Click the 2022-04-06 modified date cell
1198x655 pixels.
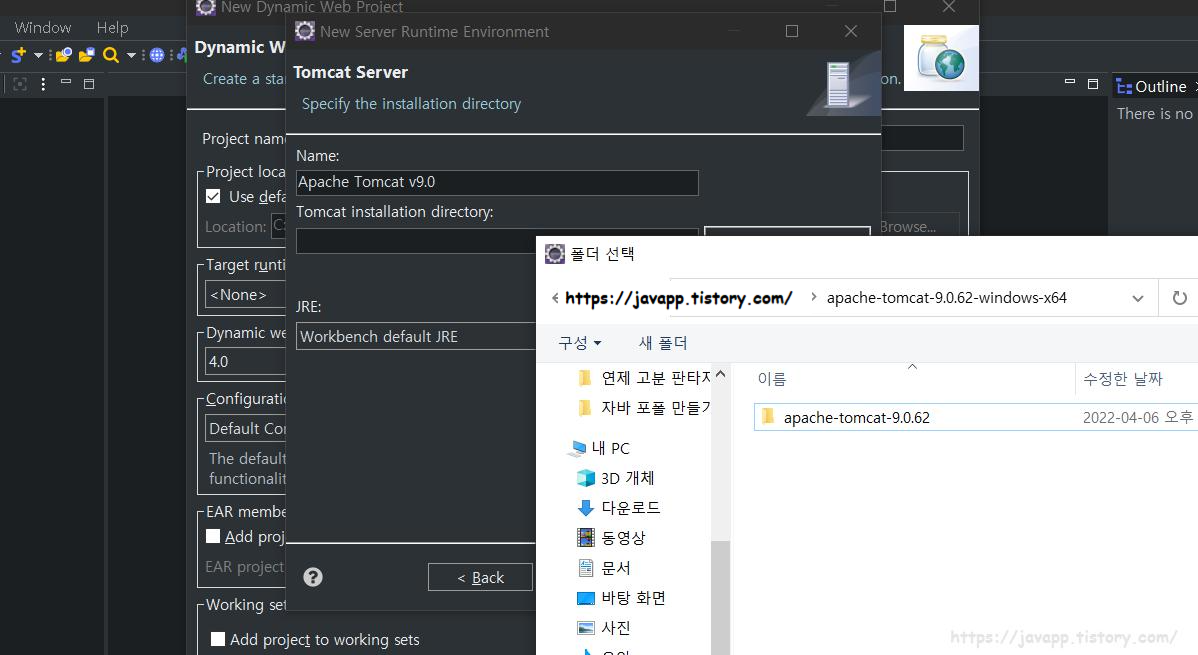click(x=1138, y=417)
